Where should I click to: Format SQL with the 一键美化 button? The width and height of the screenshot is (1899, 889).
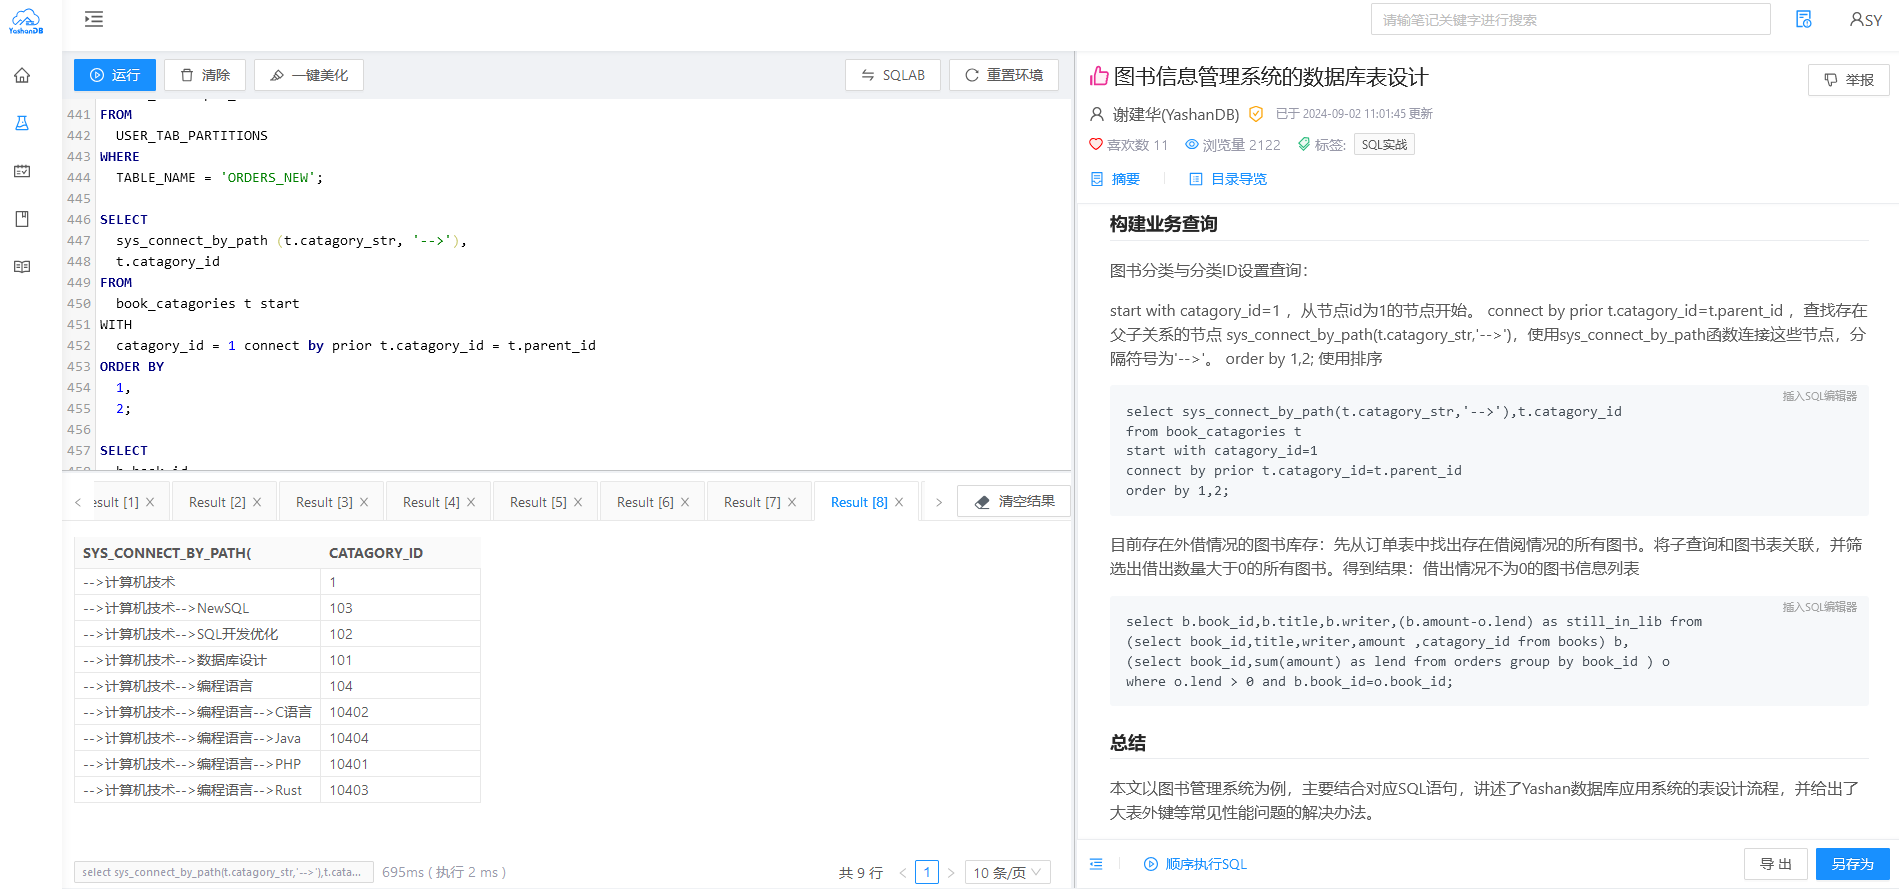tap(309, 75)
